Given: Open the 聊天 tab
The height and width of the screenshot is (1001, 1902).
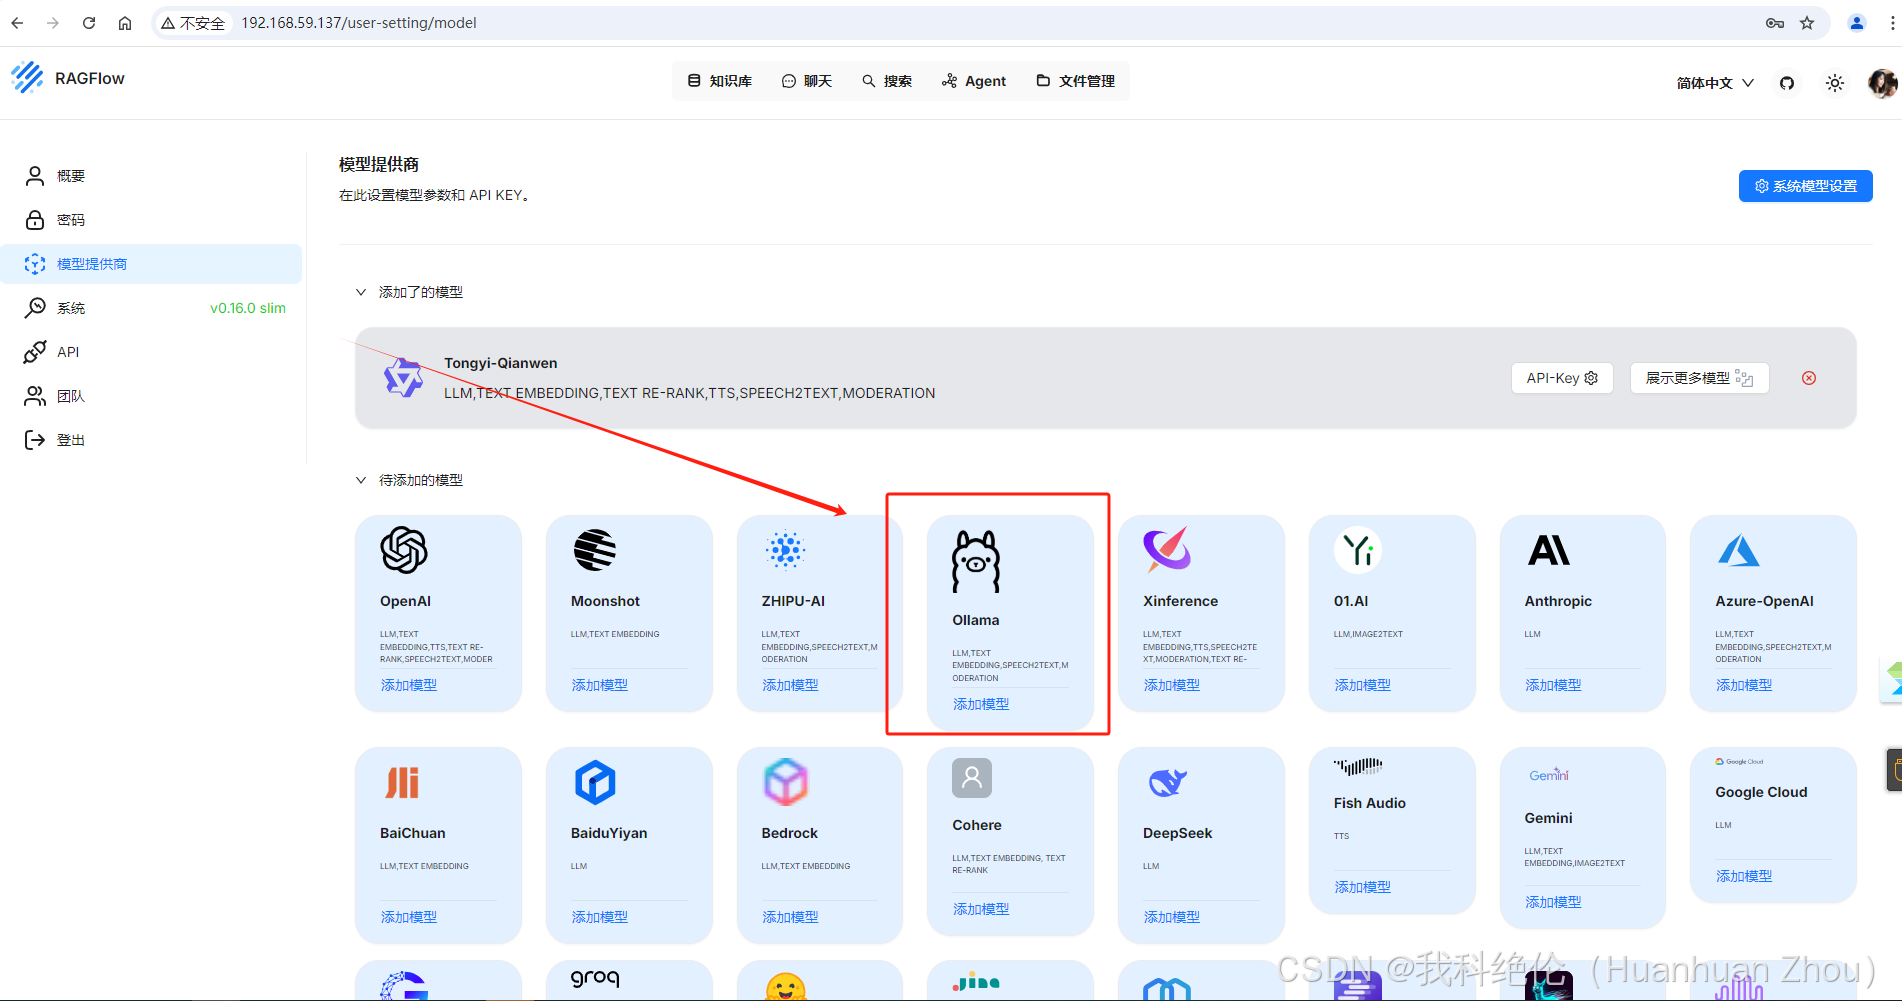Looking at the screenshot, I should coord(807,81).
